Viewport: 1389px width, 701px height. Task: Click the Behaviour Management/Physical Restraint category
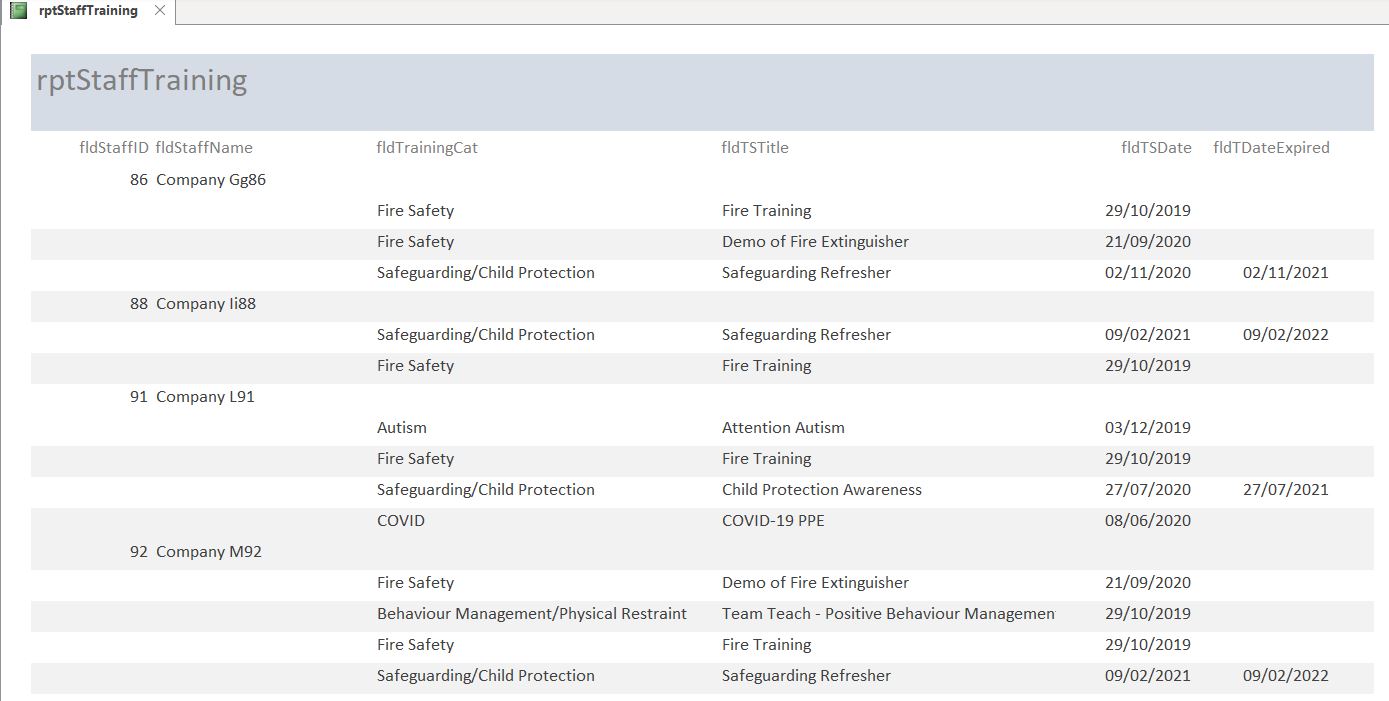(531, 614)
